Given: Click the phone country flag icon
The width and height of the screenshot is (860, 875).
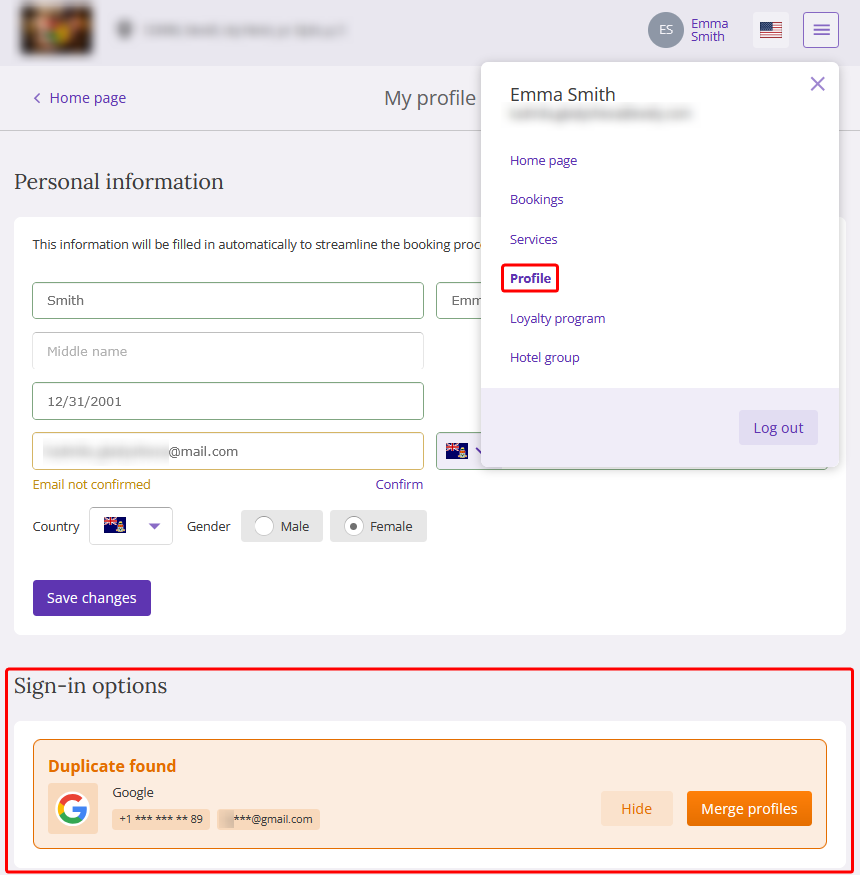Looking at the screenshot, I should [457, 450].
